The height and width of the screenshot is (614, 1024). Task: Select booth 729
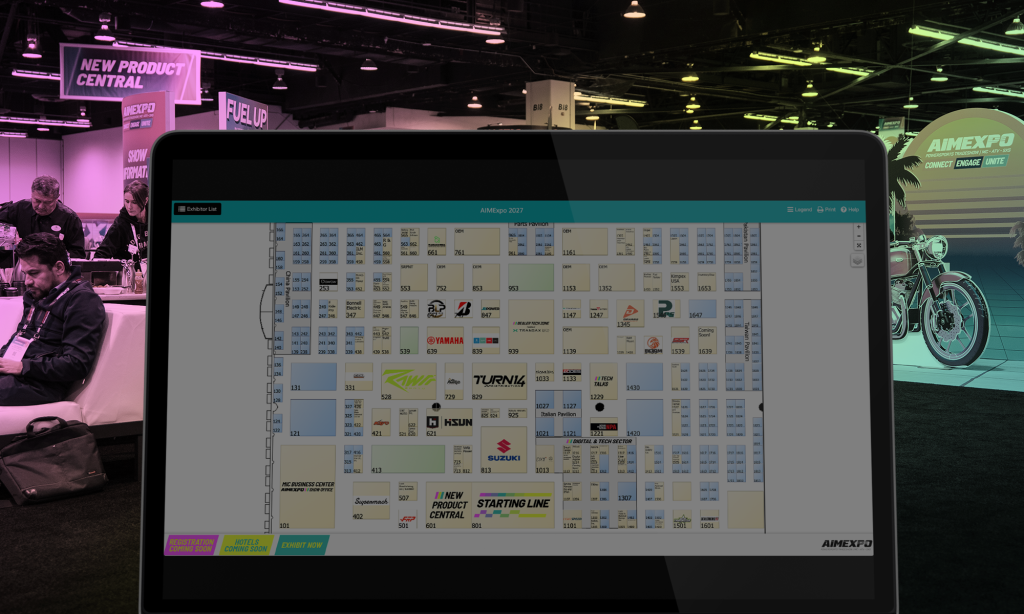pos(454,381)
